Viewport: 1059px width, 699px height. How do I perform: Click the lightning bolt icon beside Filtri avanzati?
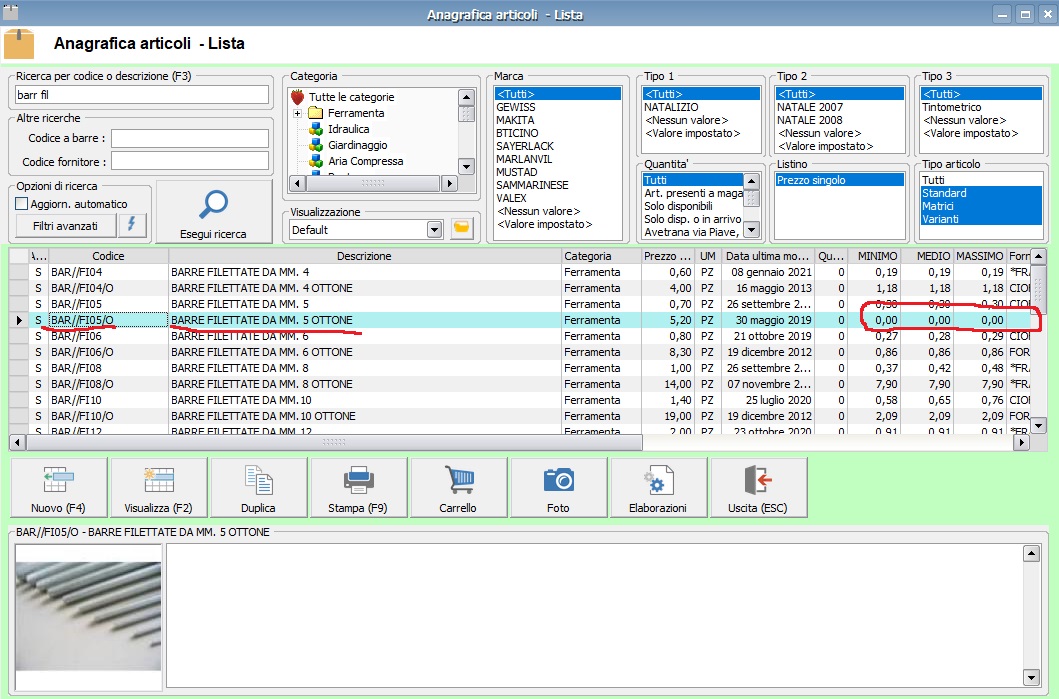click(133, 226)
